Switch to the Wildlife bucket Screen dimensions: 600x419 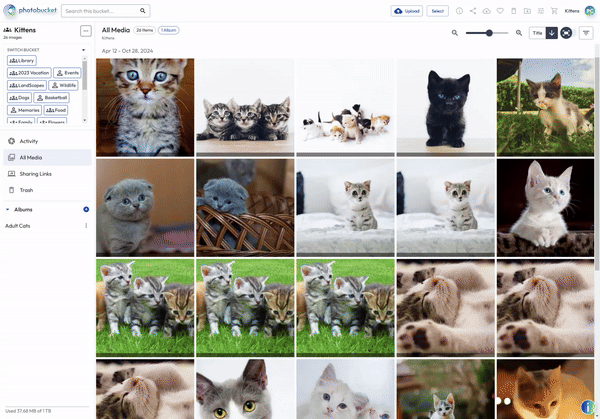click(x=64, y=85)
